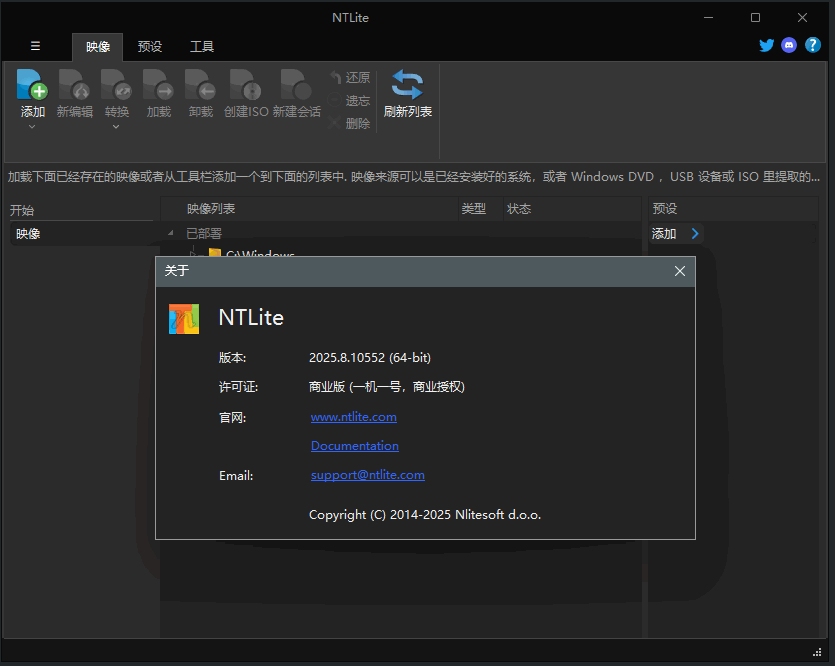The height and width of the screenshot is (666, 835).
Task: Expand the dropdown arrow under 转换
Action: click(x=116, y=127)
